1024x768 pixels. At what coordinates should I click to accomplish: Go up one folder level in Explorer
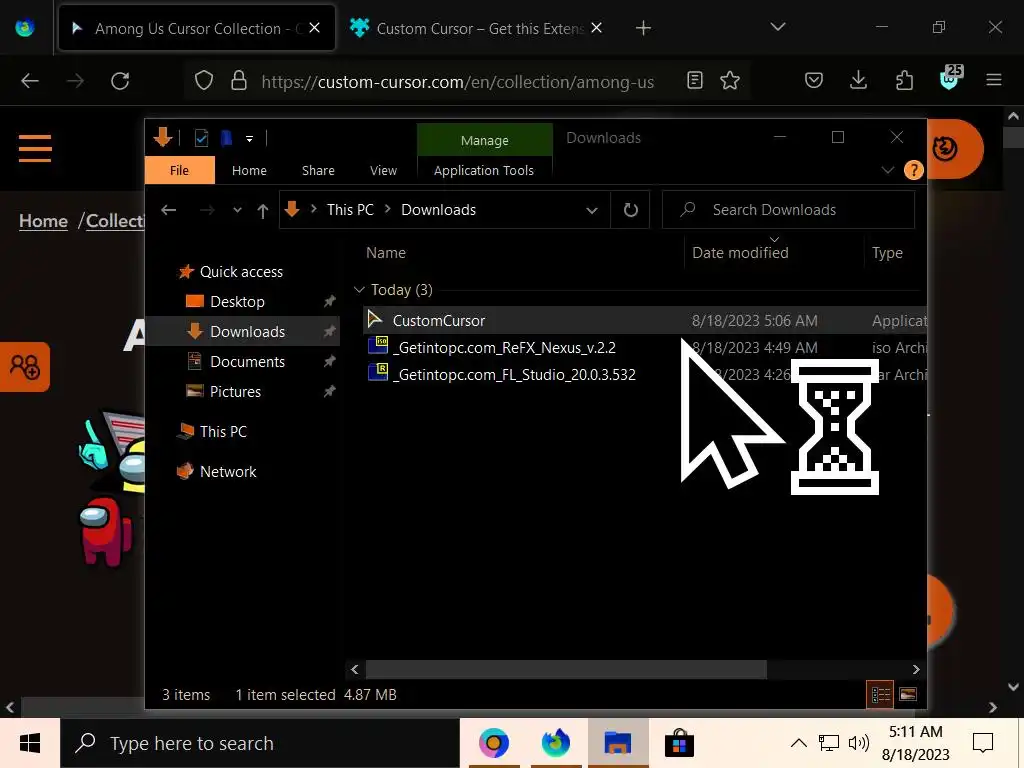pos(263,210)
